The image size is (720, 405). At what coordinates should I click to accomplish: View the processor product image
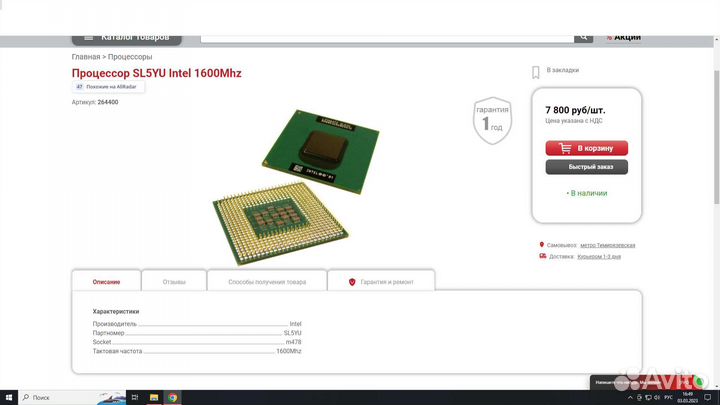(297, 186)
